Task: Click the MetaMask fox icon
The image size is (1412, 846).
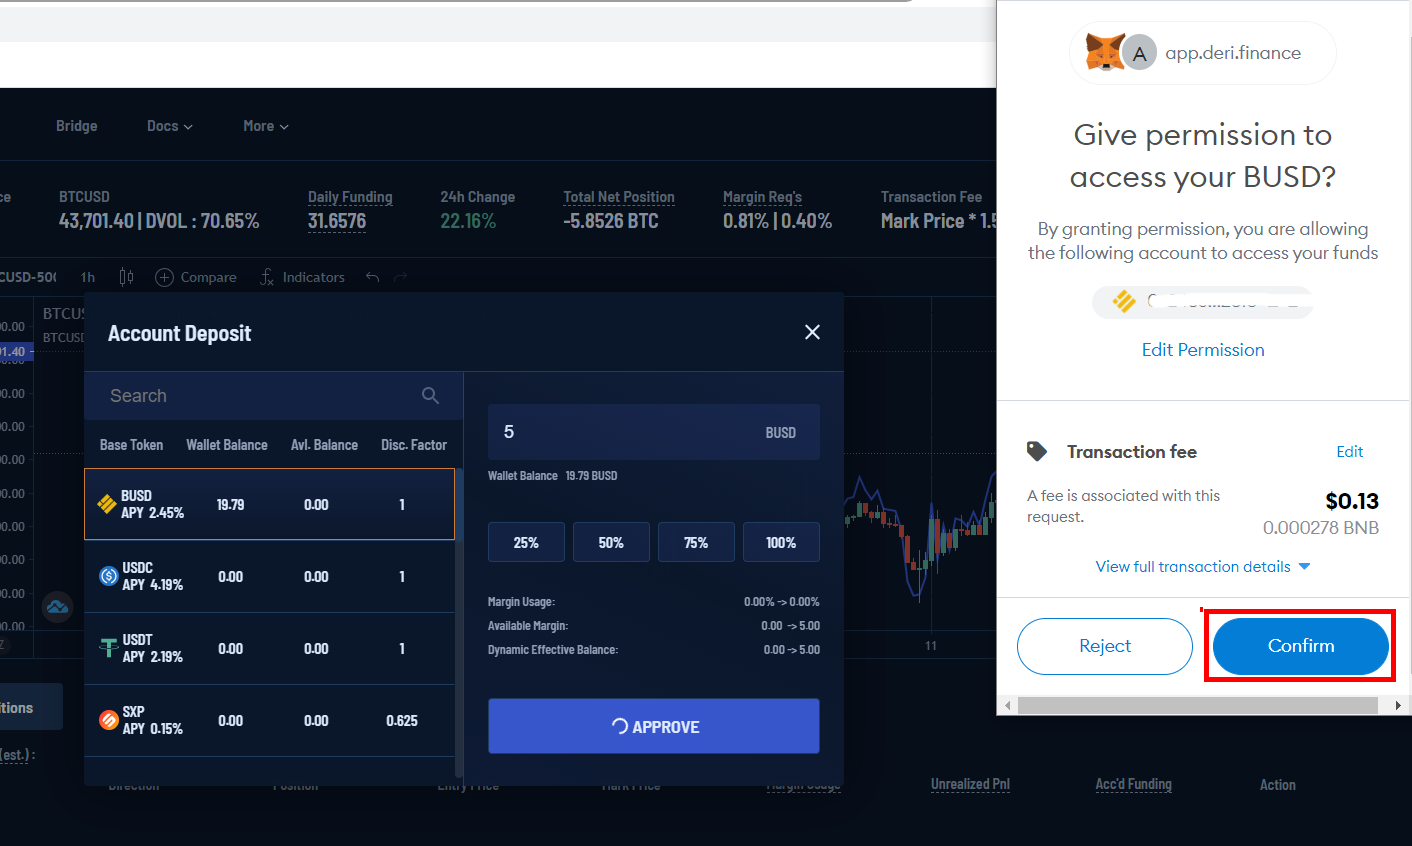Action: point(1105,52)
